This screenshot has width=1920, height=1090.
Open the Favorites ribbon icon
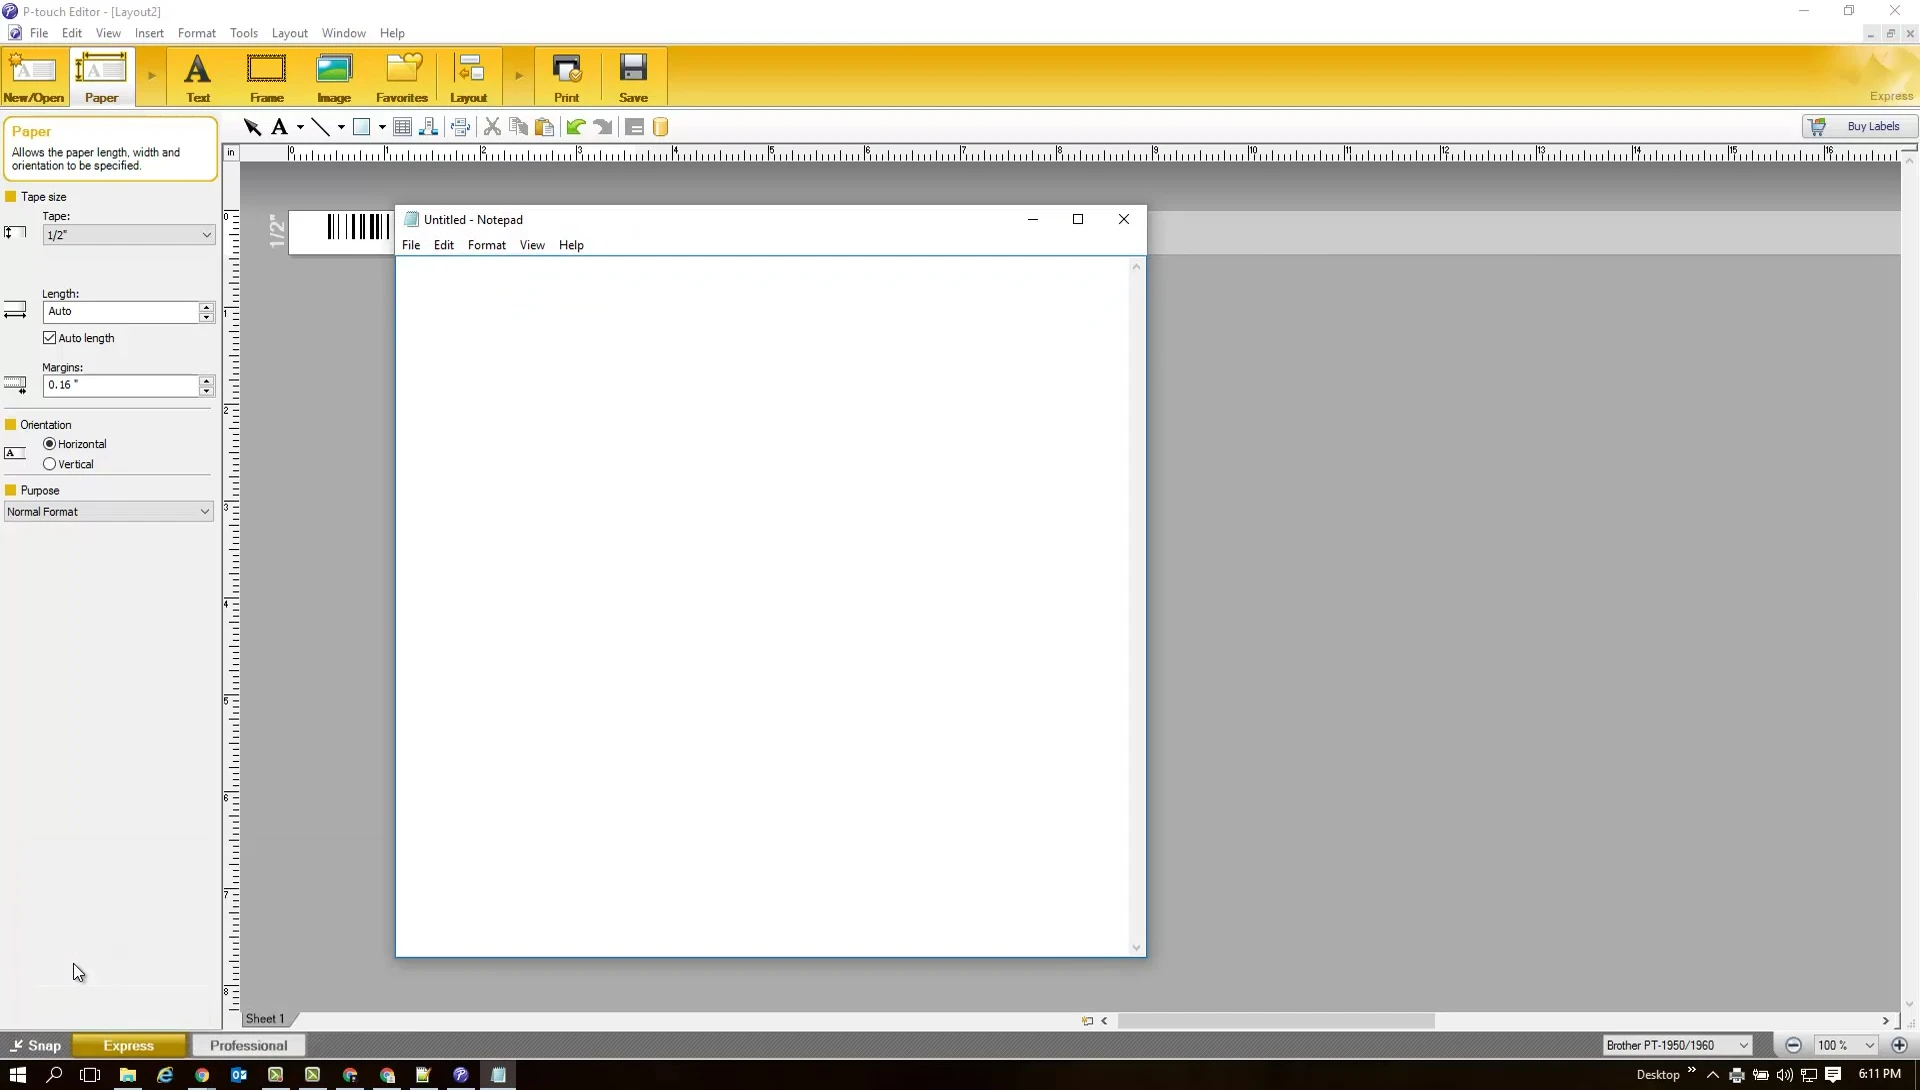402,77
